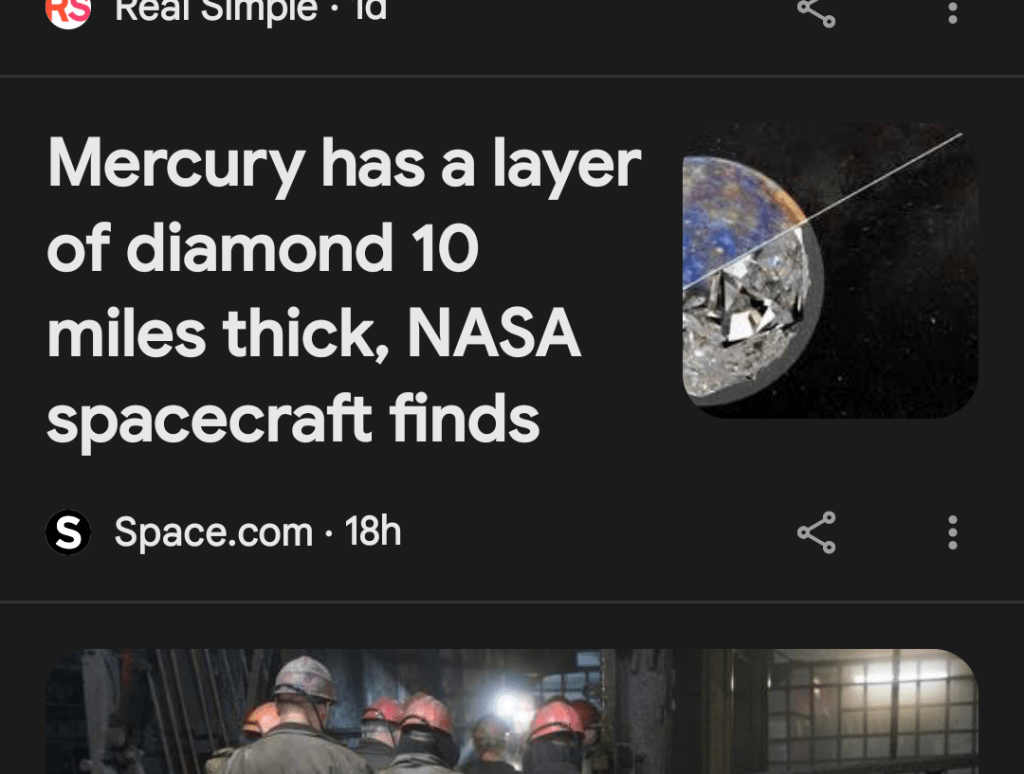Tap the Real Simple publisher logo
This screenshot has width=1024, height=774.
pos(68,12)
